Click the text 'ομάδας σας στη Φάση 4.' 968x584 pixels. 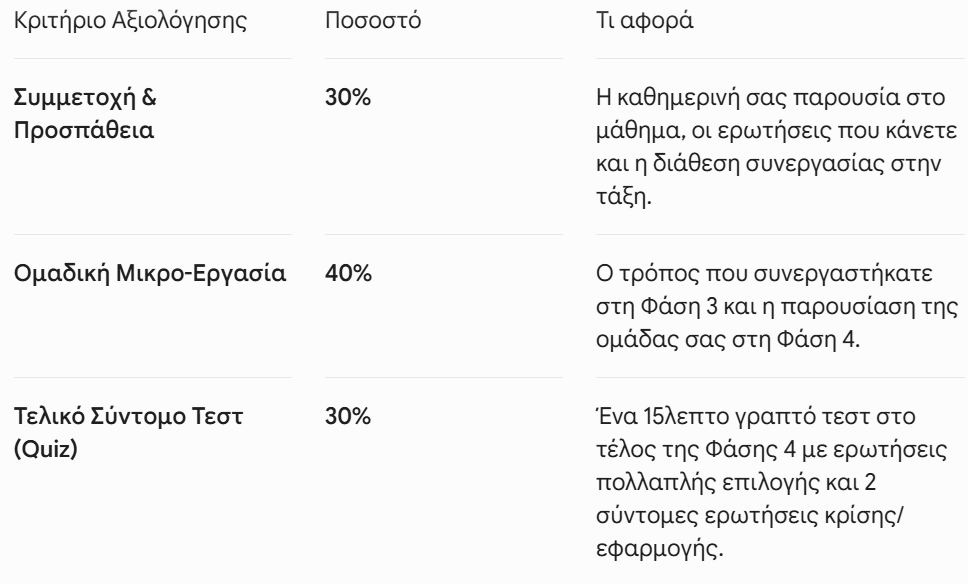click(728, 339)
